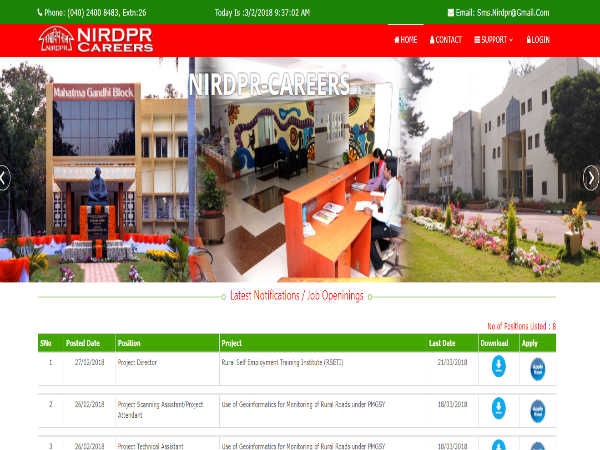Download notification for Project Technical Assistant

499,445
